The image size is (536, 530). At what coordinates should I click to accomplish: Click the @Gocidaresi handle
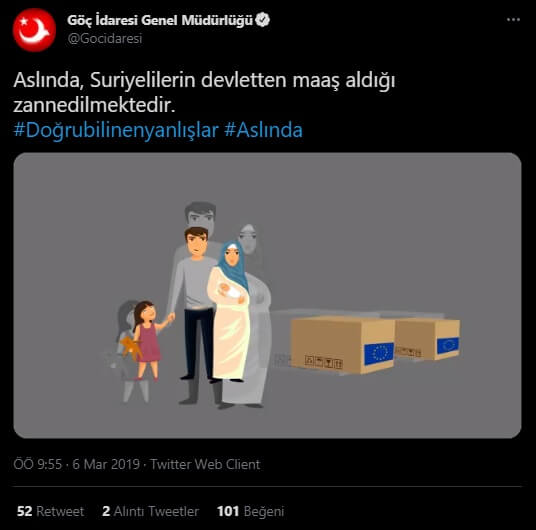pyautogui.click(x=105, y=38)
